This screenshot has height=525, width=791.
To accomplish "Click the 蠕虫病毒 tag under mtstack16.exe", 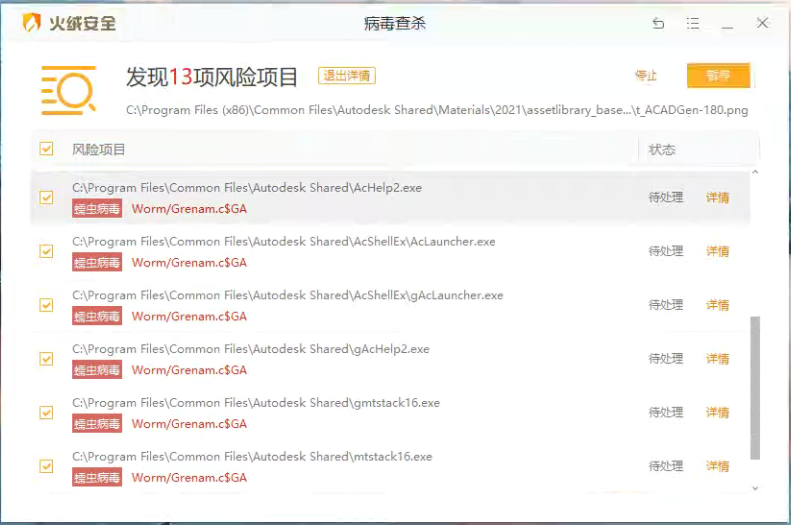I will click(97, 478).
